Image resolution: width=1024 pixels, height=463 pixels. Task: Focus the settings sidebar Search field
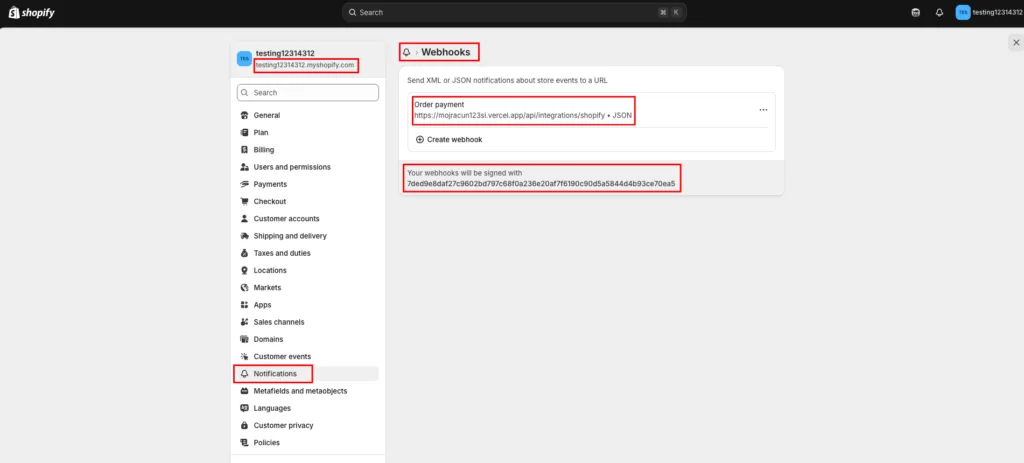308,93
